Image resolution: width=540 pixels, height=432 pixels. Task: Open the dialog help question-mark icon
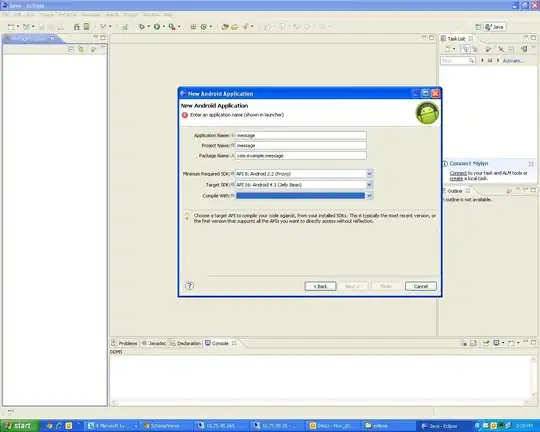pos(189,286)
